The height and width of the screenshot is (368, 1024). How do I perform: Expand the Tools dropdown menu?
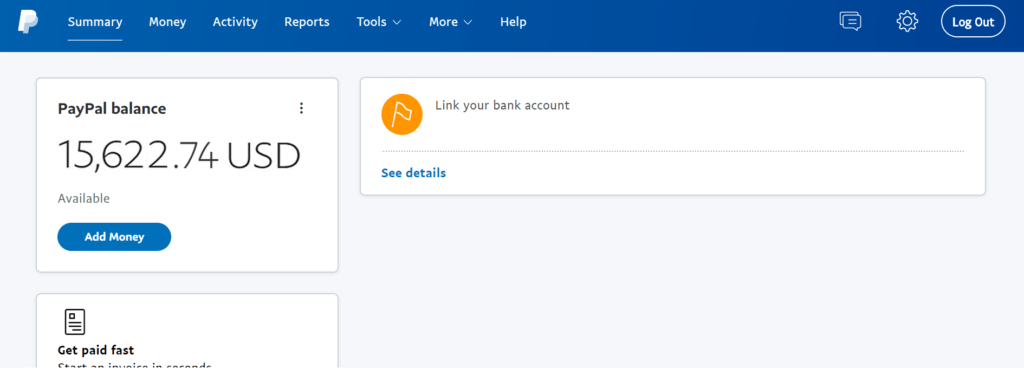[x=379, y=22]
